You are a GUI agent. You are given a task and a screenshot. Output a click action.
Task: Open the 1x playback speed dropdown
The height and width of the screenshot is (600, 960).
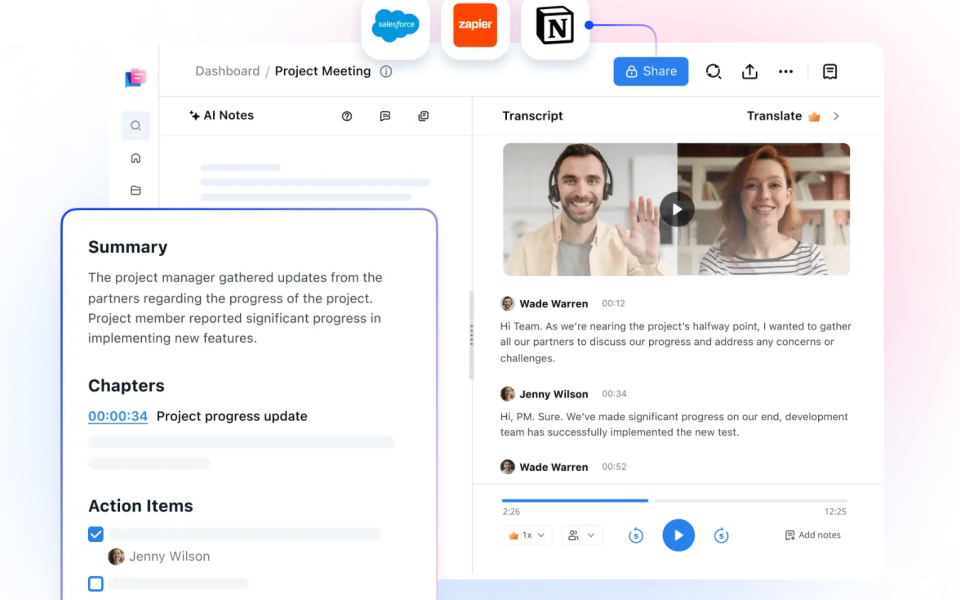[527, 535]
